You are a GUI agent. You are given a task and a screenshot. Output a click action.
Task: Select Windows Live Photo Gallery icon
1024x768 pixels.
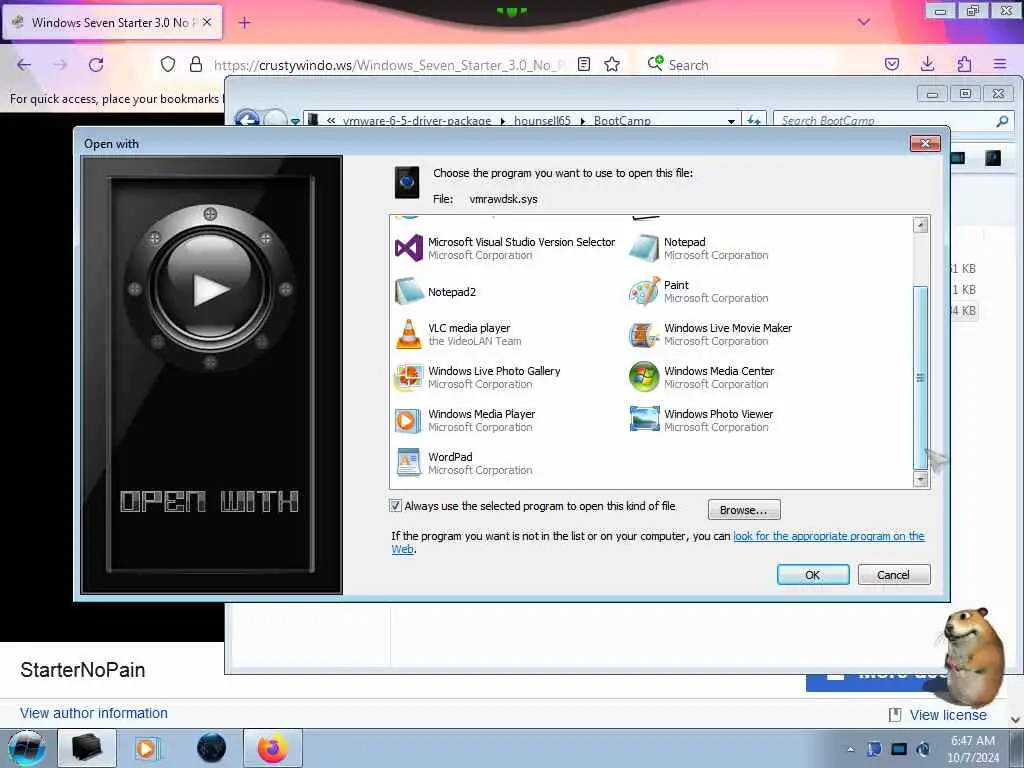coord(409,377)
